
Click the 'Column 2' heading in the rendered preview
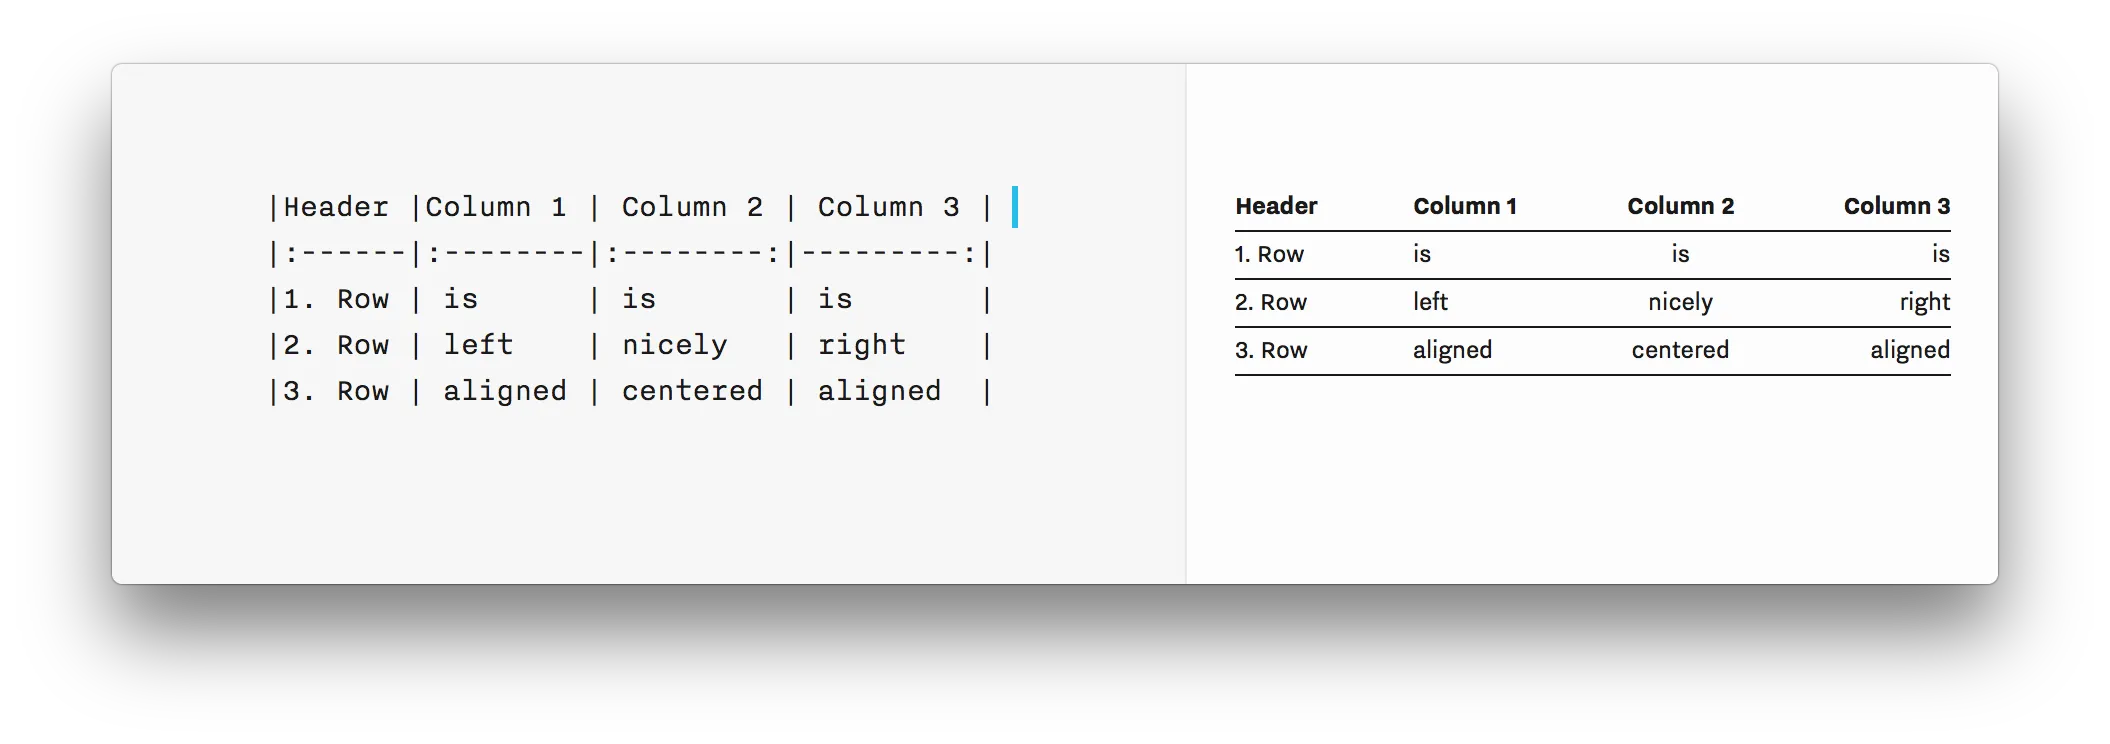1680,206
